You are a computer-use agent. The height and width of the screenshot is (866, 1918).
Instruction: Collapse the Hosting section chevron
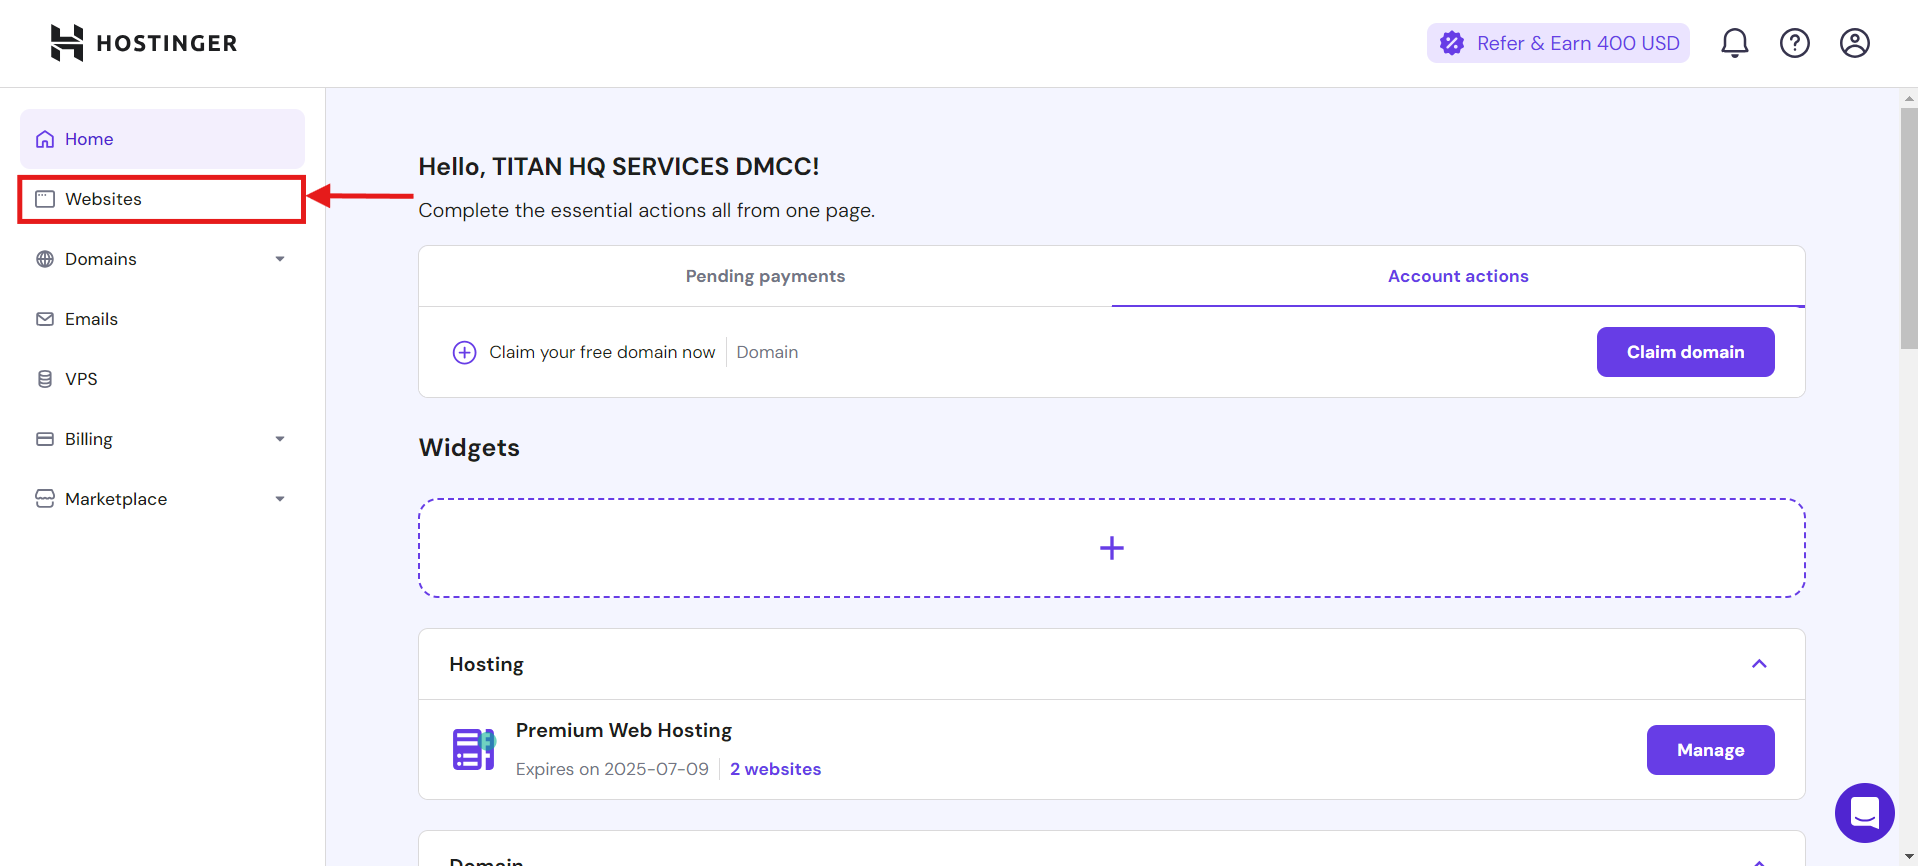(1760, 664)
